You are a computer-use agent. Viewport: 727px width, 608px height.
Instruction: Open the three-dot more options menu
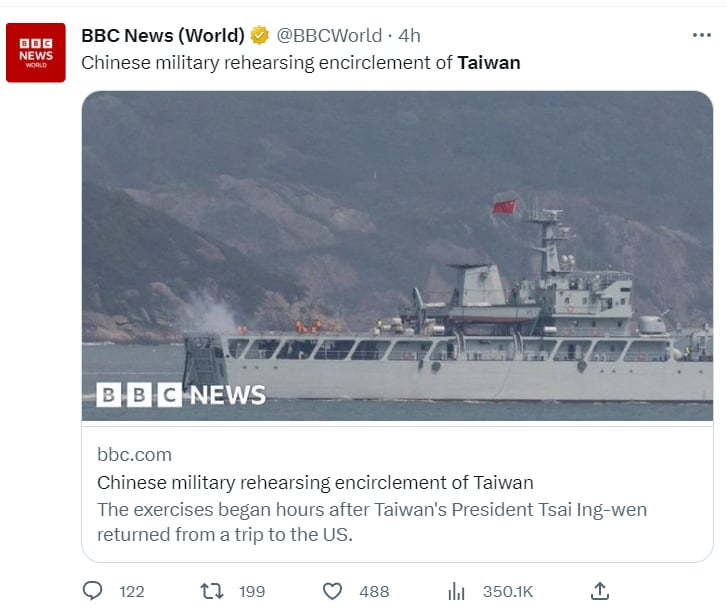point(701,35)
